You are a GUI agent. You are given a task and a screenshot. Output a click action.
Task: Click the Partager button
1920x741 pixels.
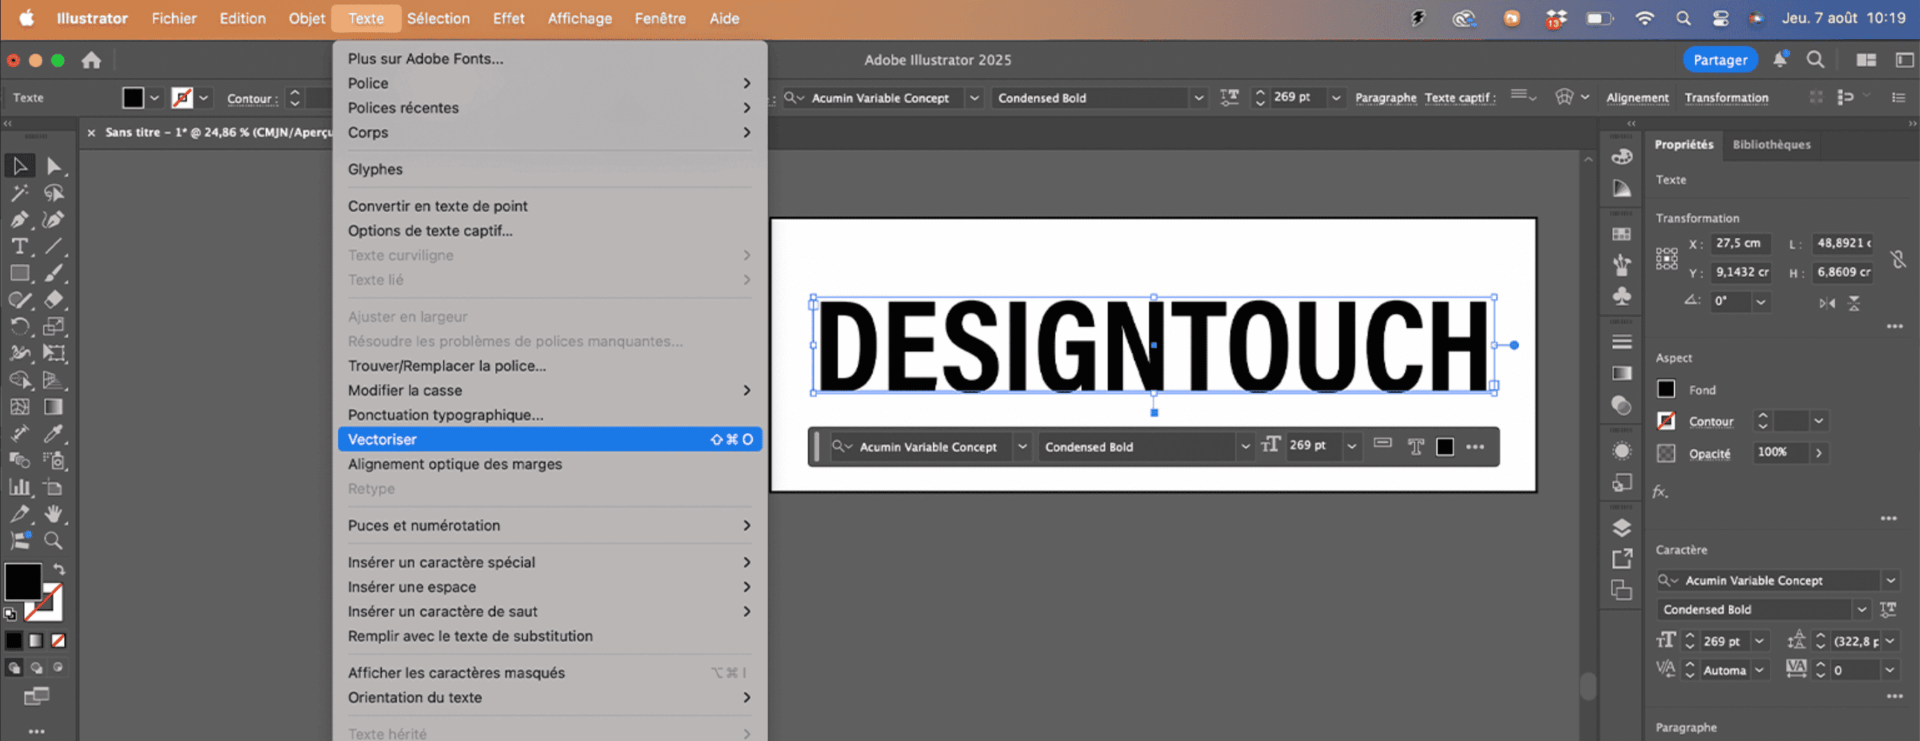coord(1720,60)
